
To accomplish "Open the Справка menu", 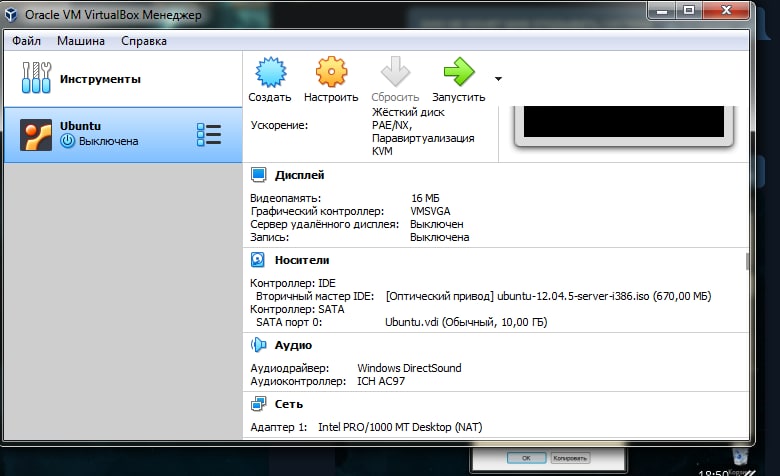I will tap(144, 41).
